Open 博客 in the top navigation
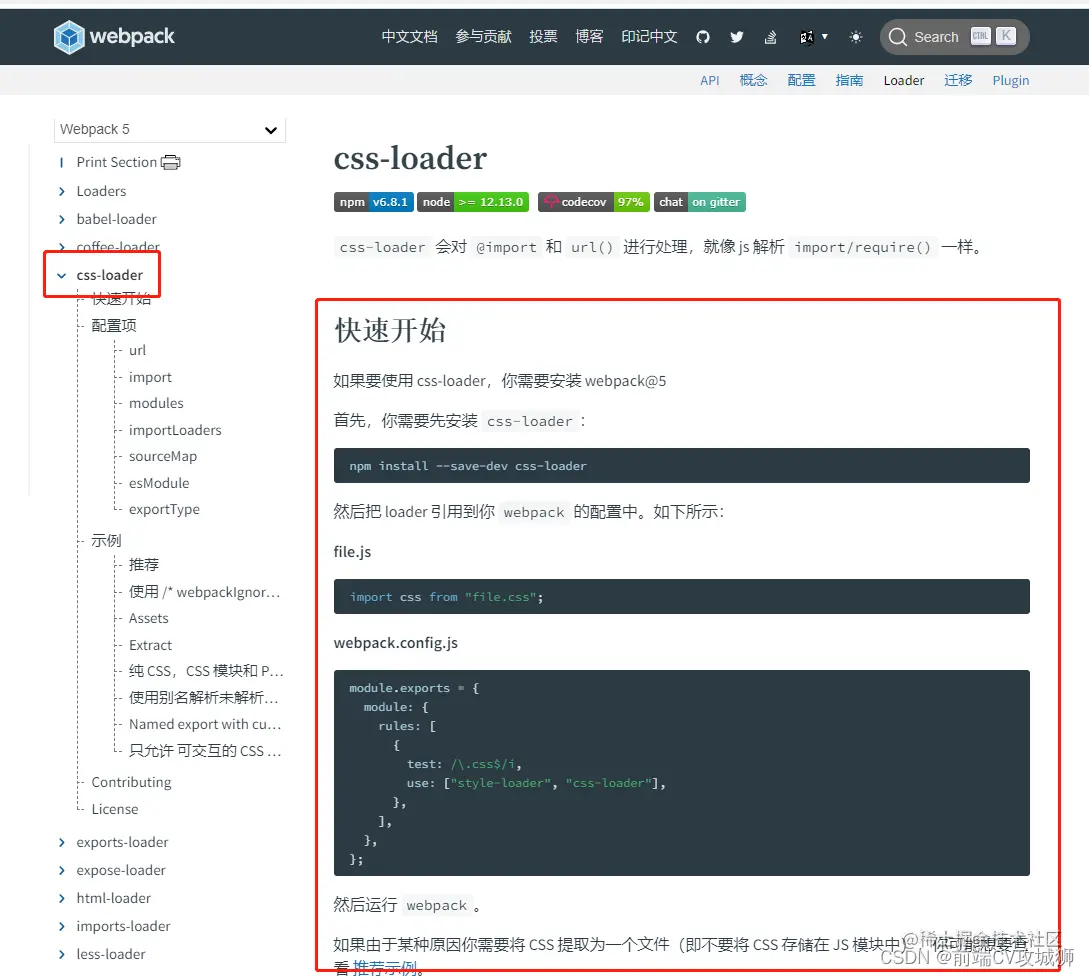 589,37
